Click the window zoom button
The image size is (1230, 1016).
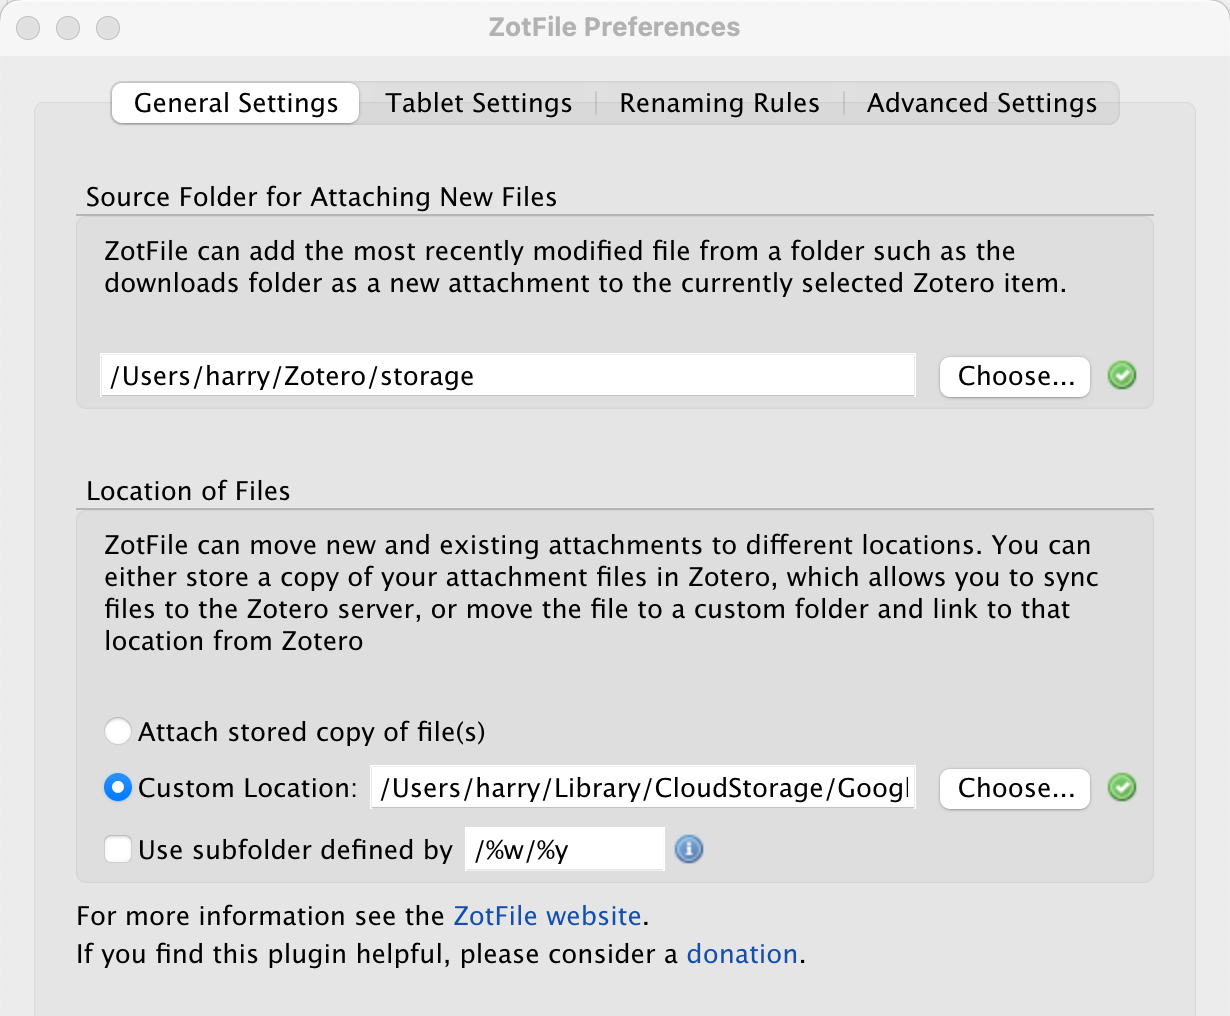click(x=108, y=28)
